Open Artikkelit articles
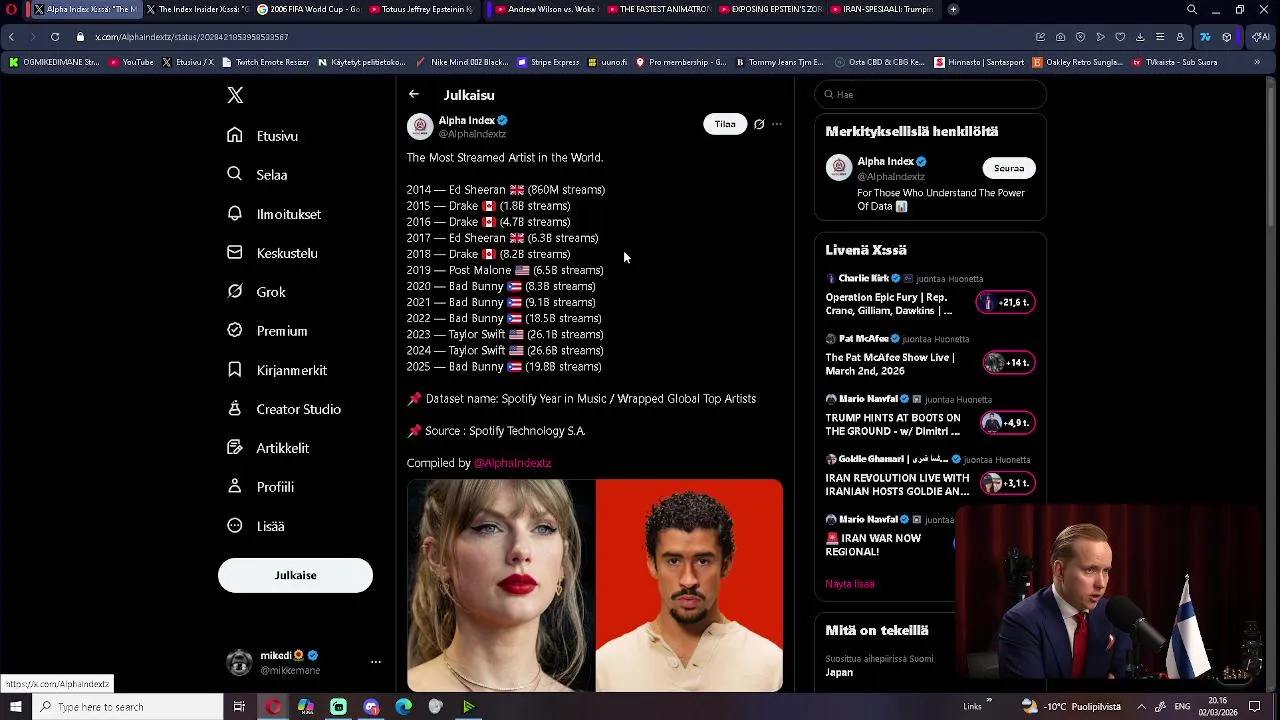Screen dimensions: 1280x720 (268, 448)
